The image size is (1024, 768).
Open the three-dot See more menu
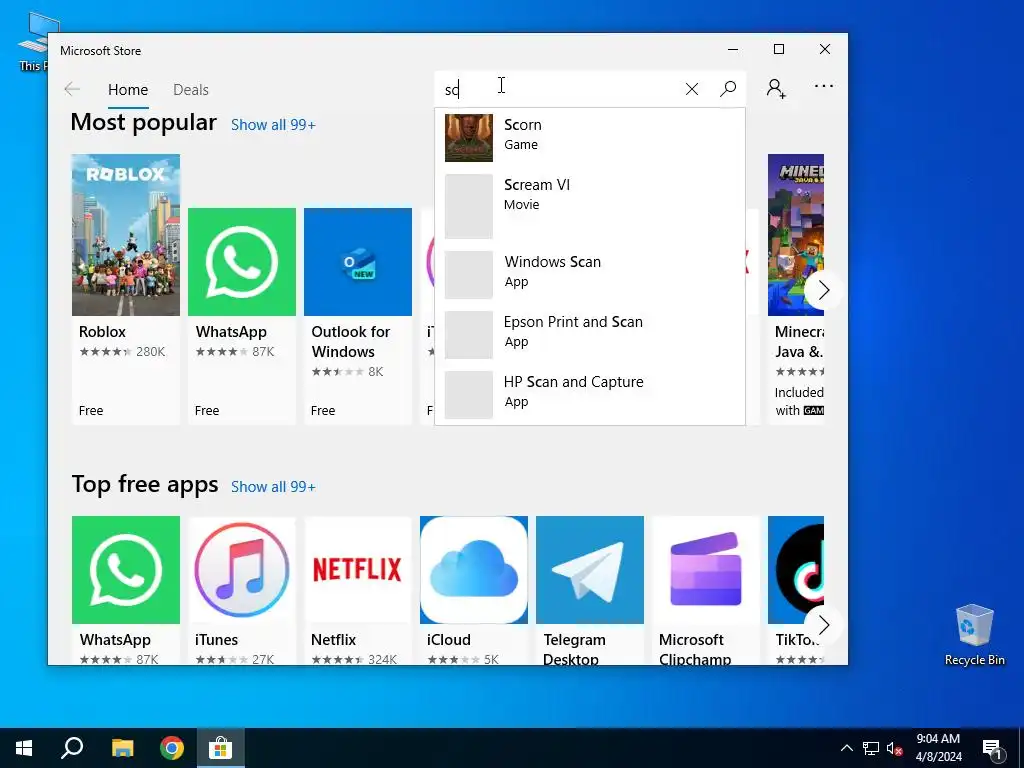pos(824,86)
